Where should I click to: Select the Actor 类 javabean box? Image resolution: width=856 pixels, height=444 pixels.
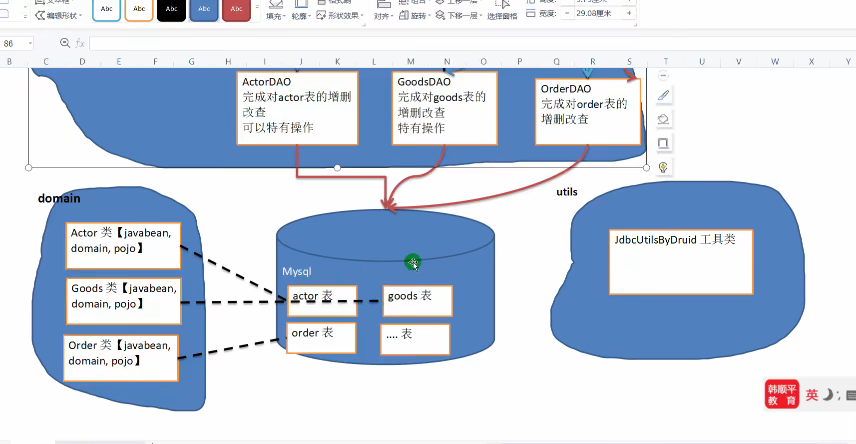coord(123,246)
